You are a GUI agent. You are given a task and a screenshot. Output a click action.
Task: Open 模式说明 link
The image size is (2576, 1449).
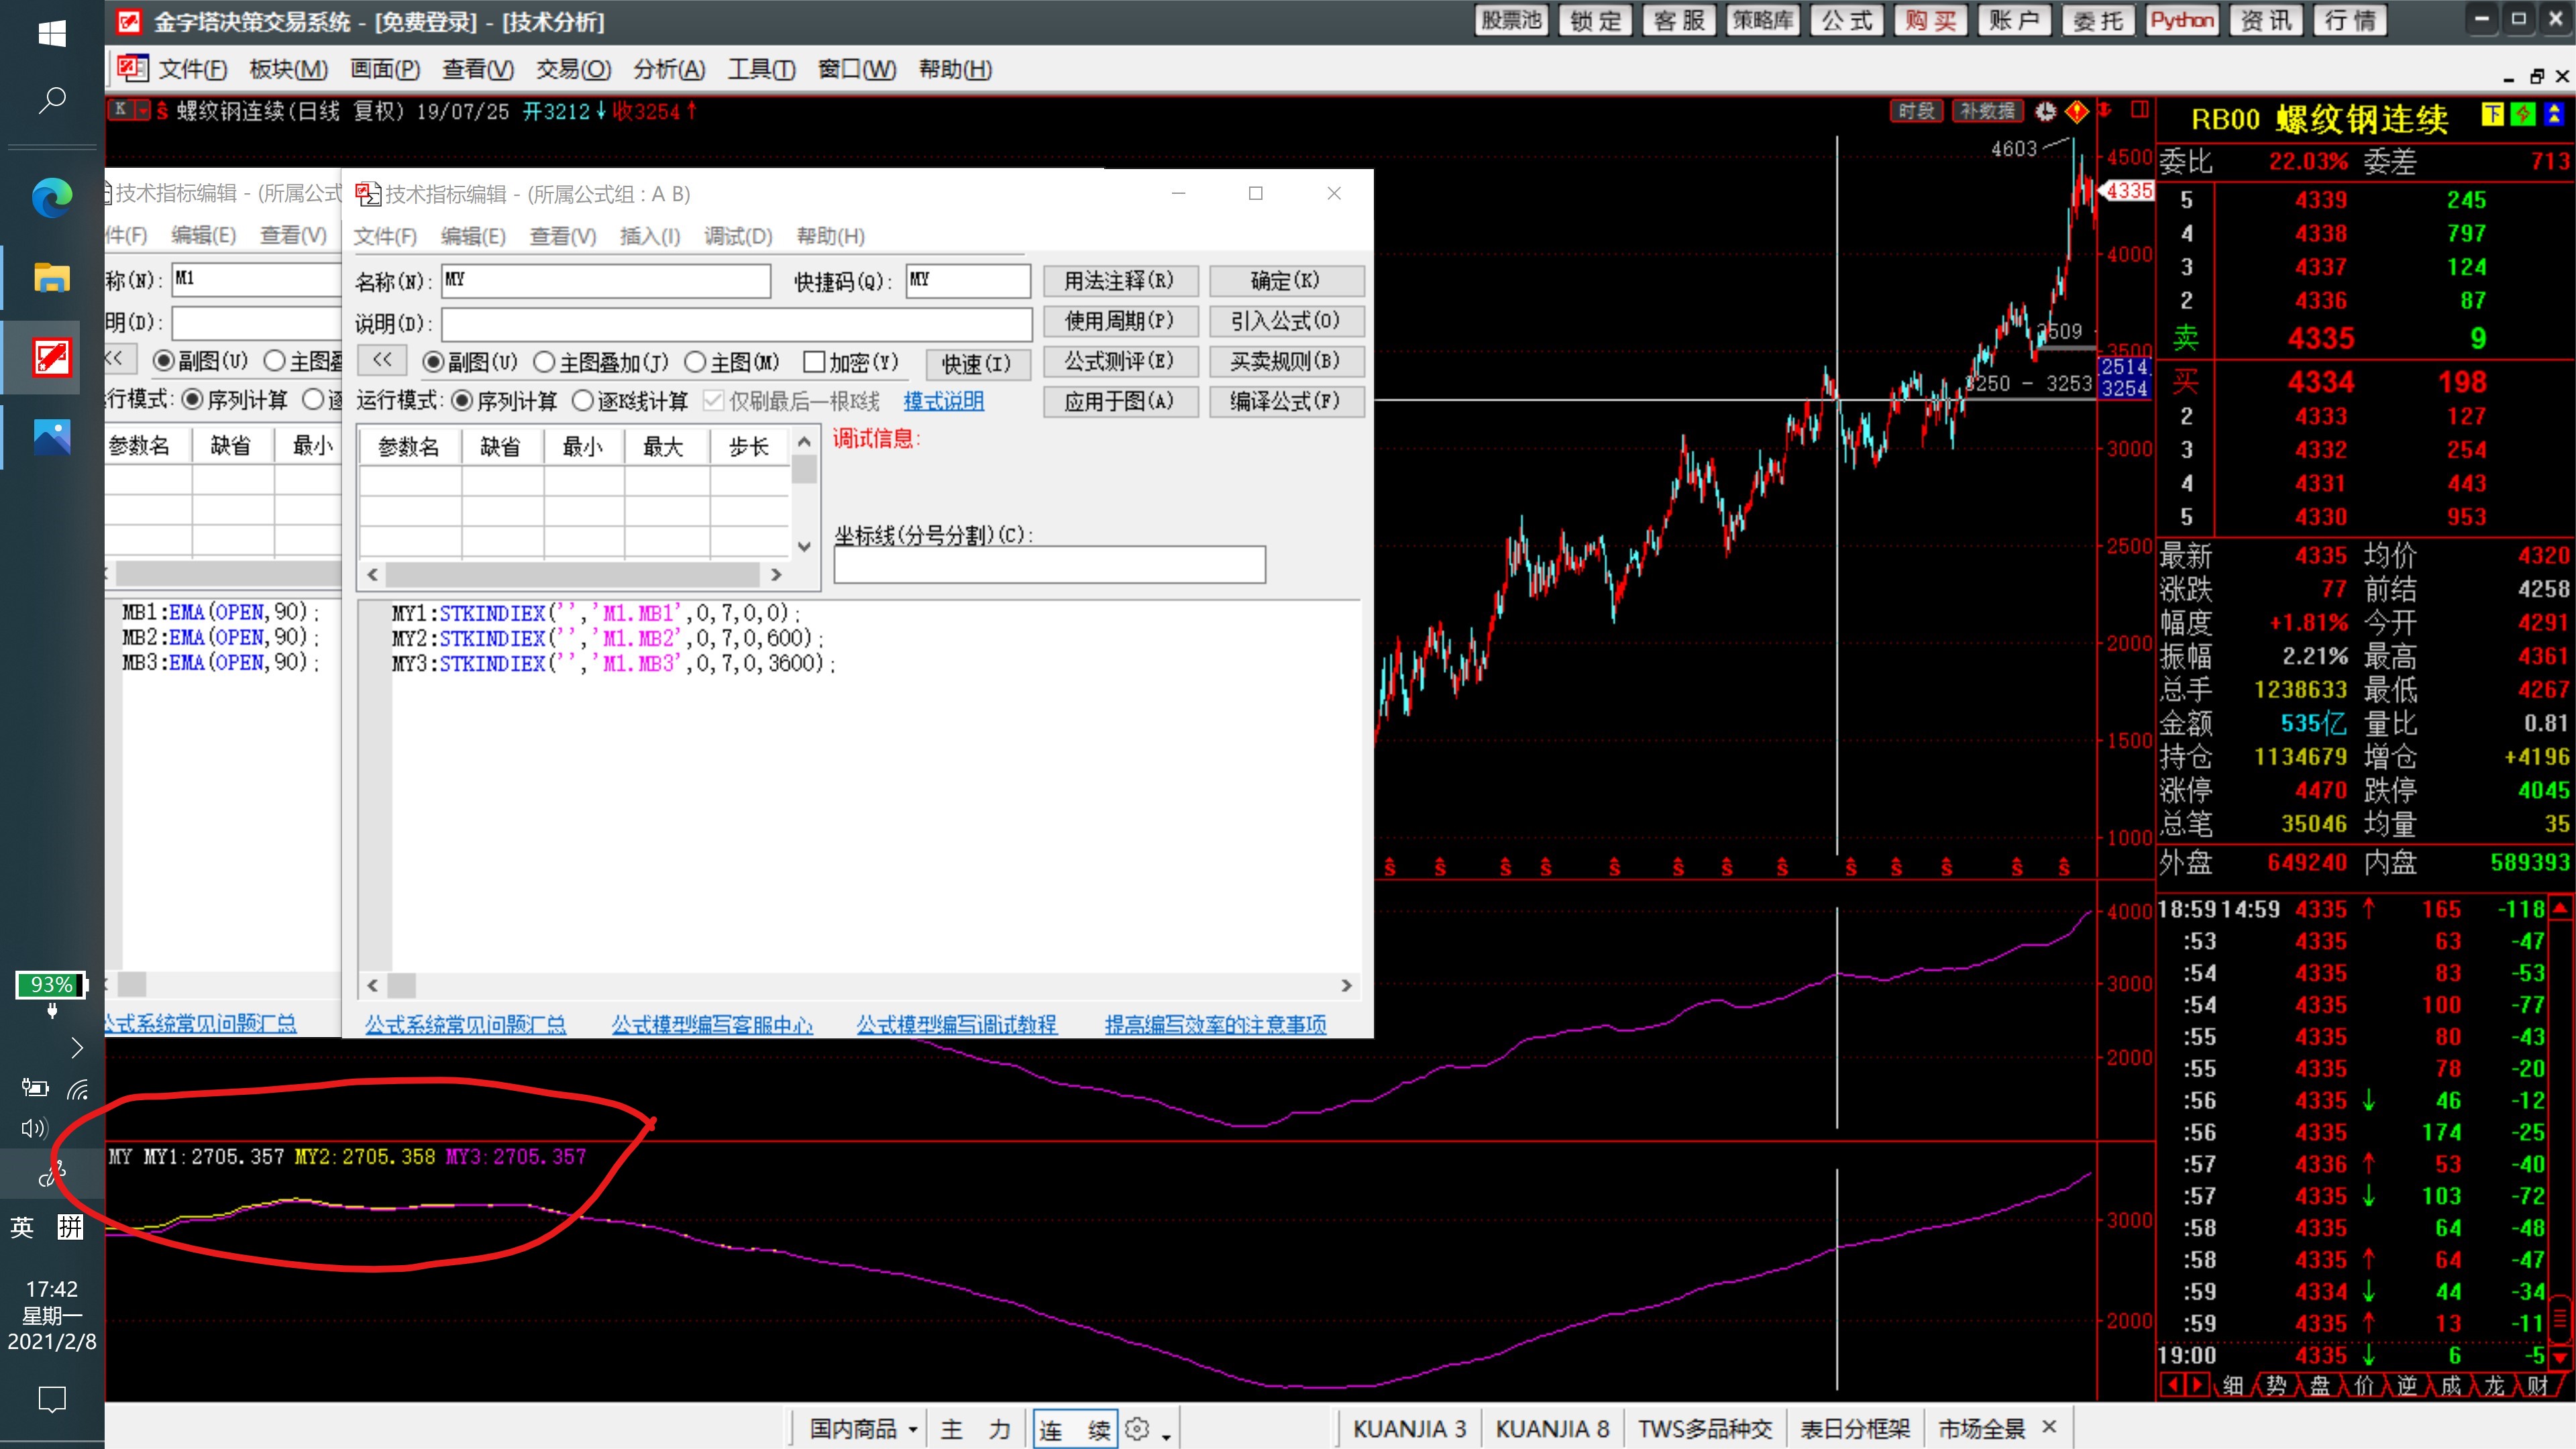point(943,401)
